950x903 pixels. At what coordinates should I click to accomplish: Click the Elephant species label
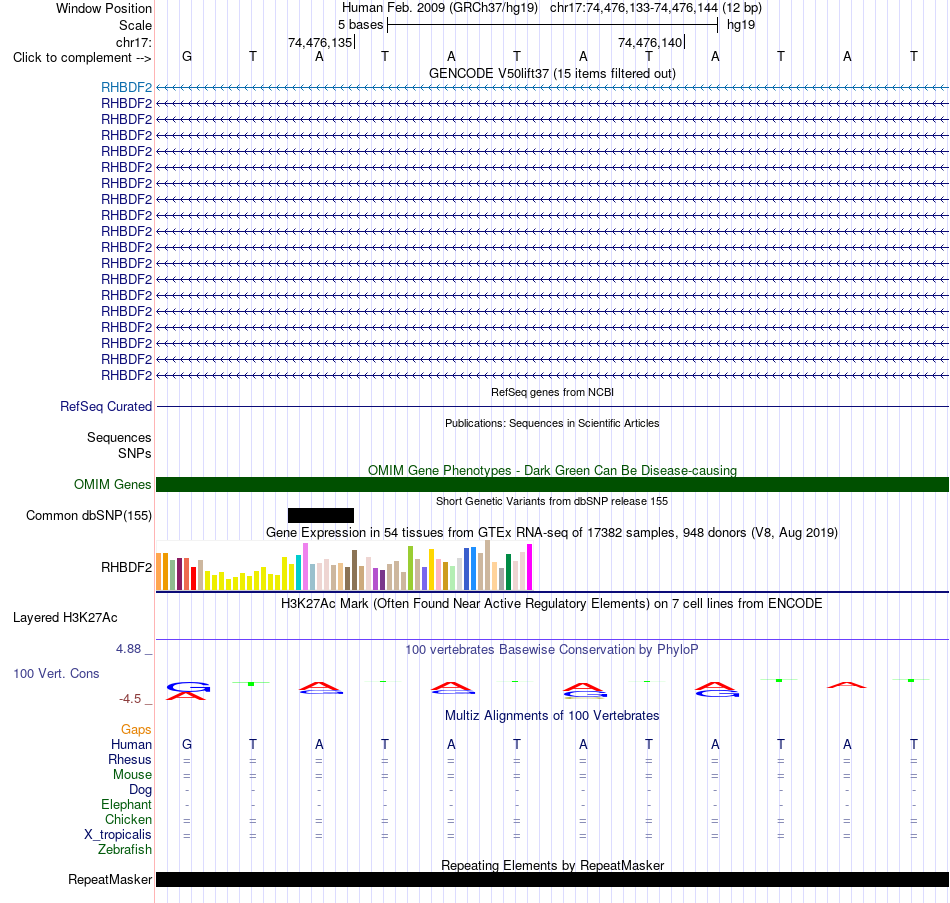pos(126,804)
